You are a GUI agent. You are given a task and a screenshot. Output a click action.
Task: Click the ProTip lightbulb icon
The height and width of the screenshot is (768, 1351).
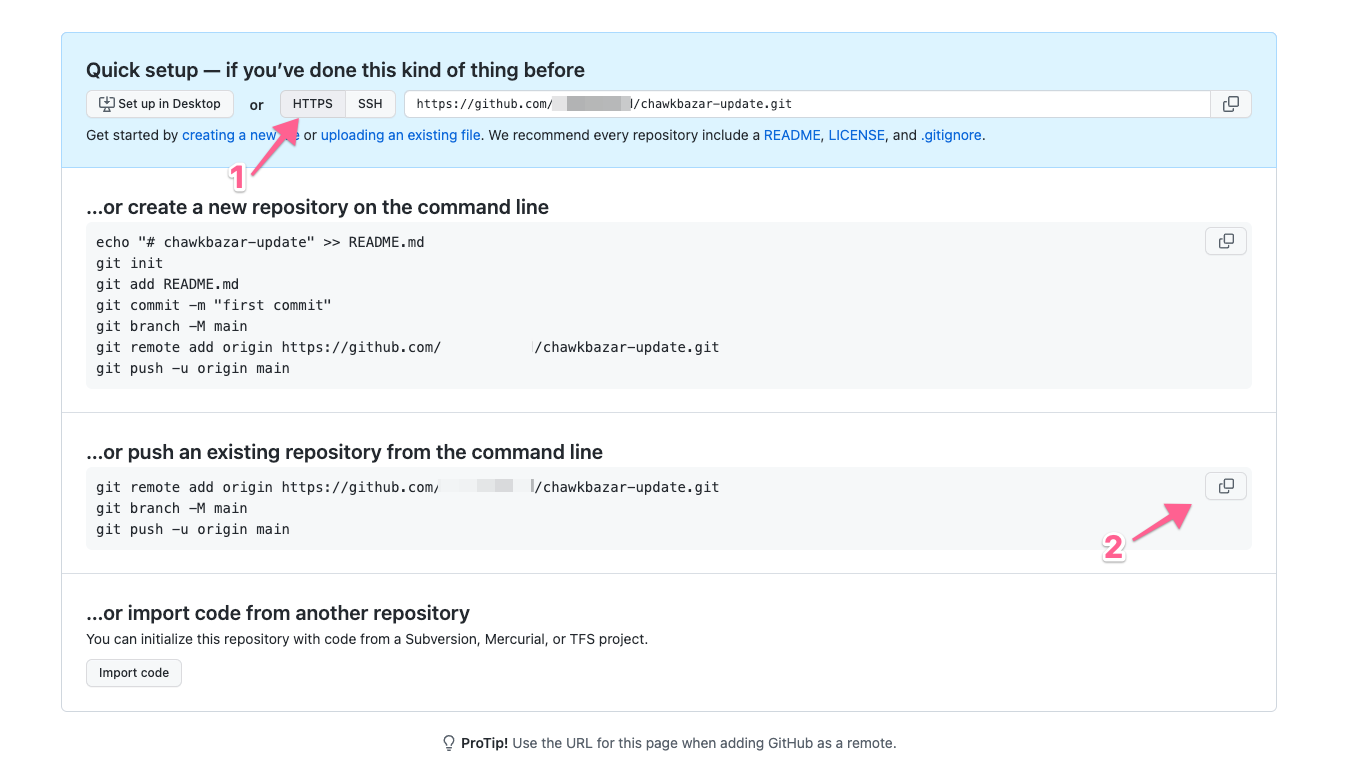(x=447, y=743)
